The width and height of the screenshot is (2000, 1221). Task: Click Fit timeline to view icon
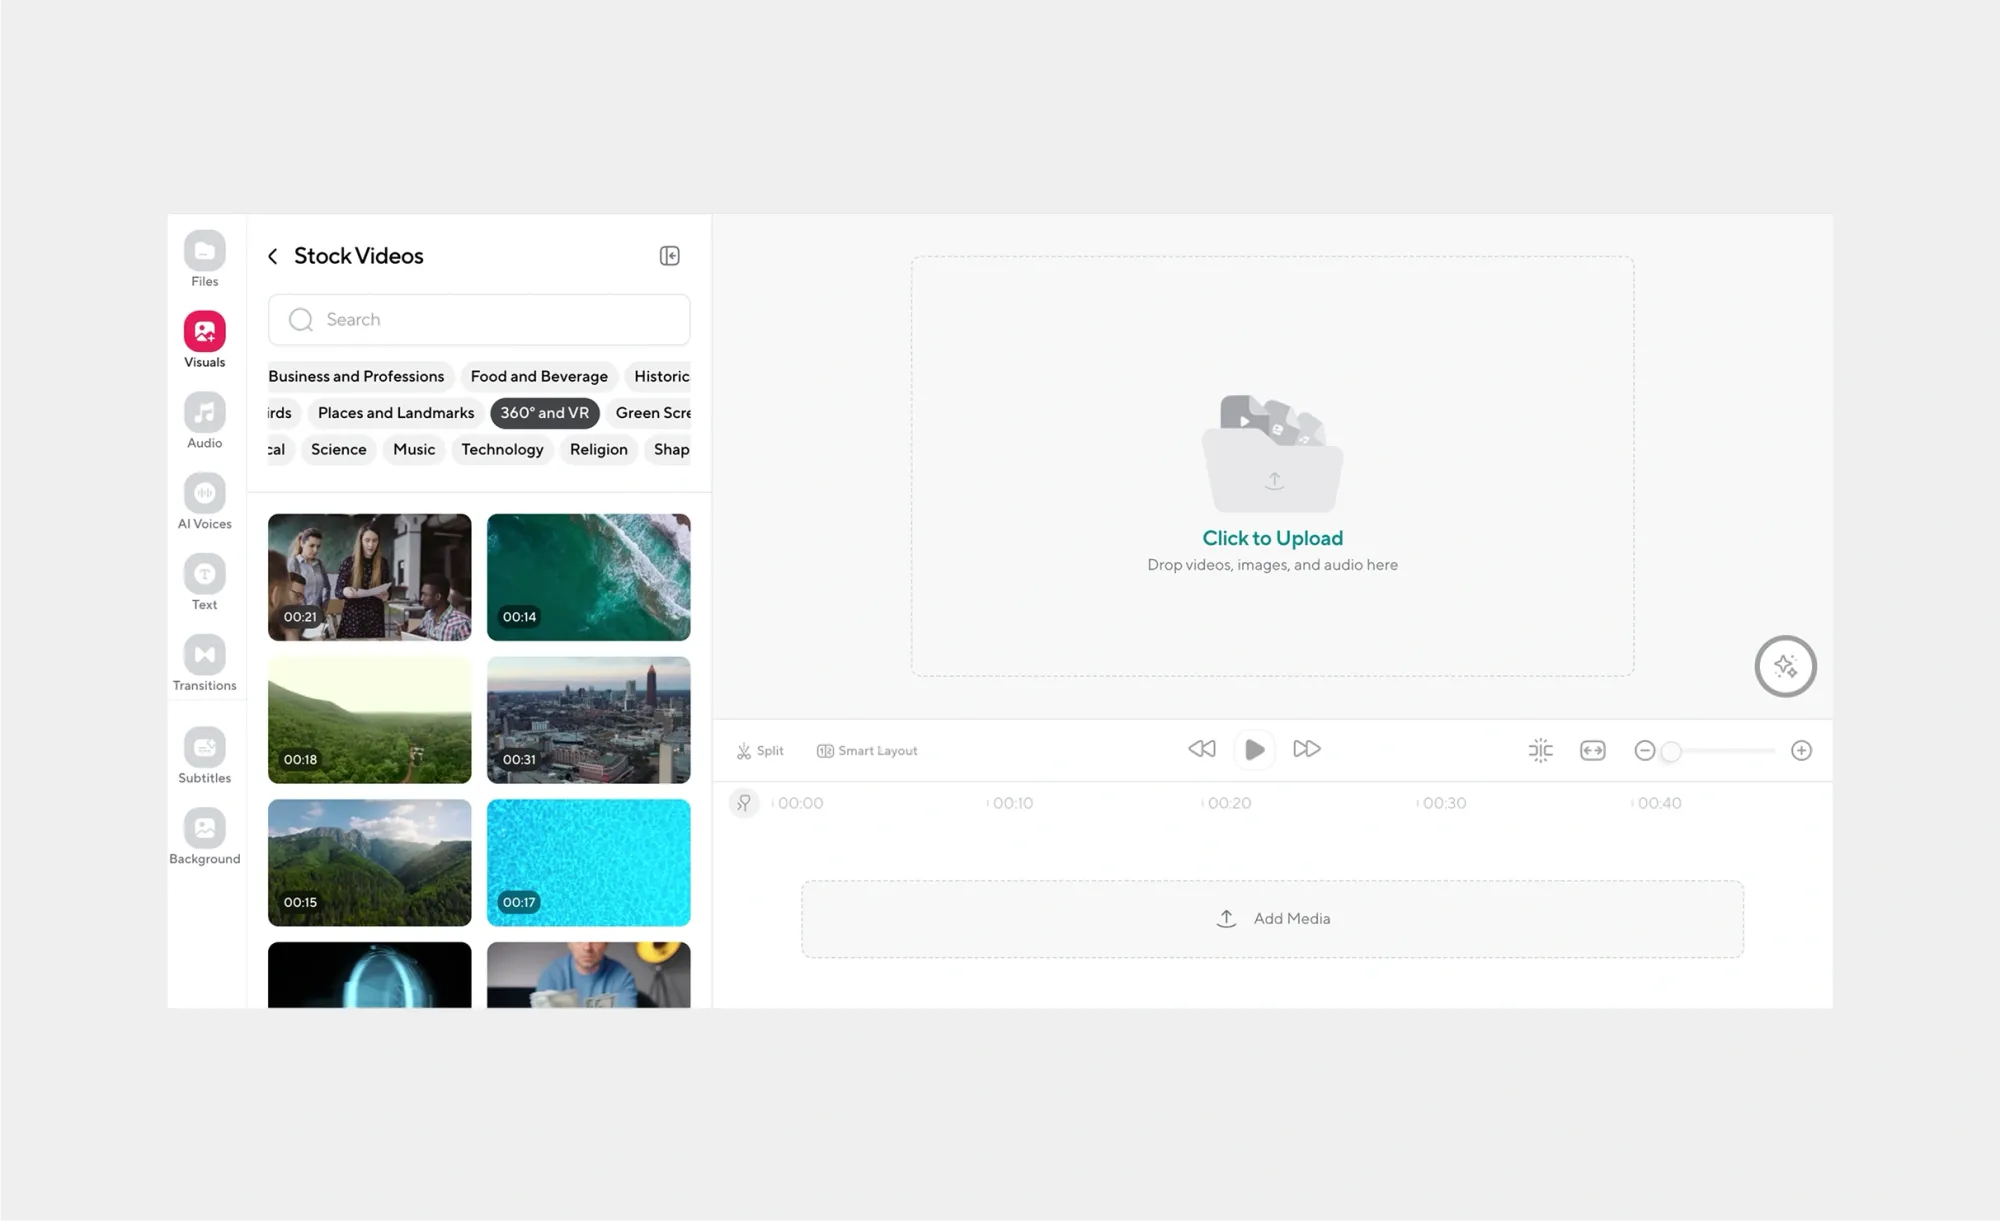(x=1592, y=749)
